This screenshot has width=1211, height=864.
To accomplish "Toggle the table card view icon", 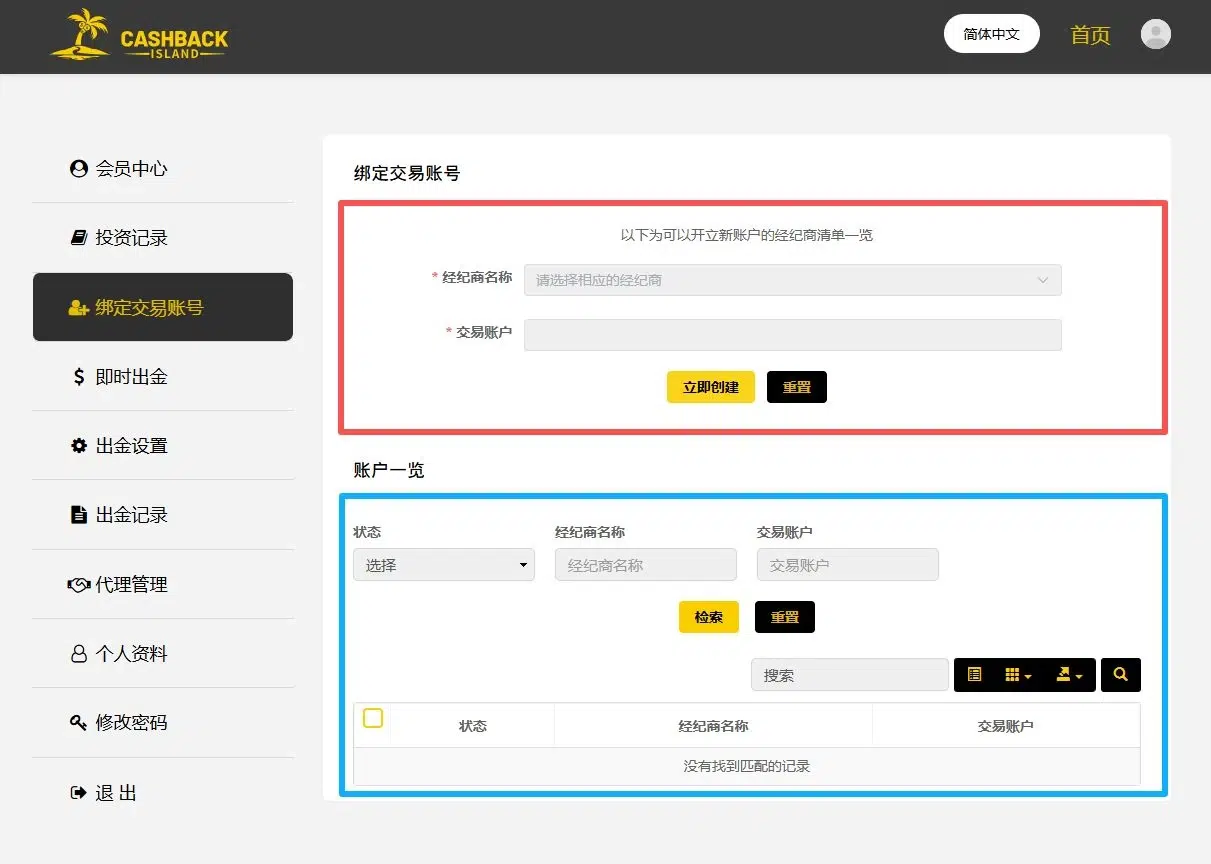I will click(975, 675).
